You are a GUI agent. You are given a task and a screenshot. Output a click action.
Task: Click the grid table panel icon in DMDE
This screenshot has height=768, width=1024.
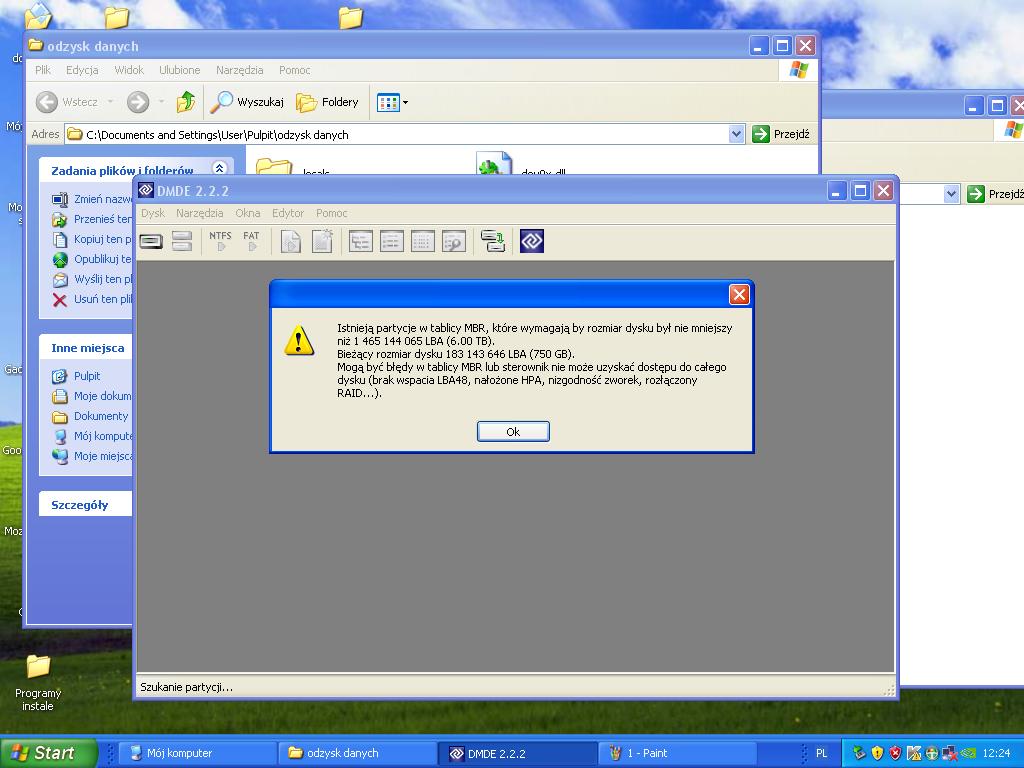click(423, 241)
